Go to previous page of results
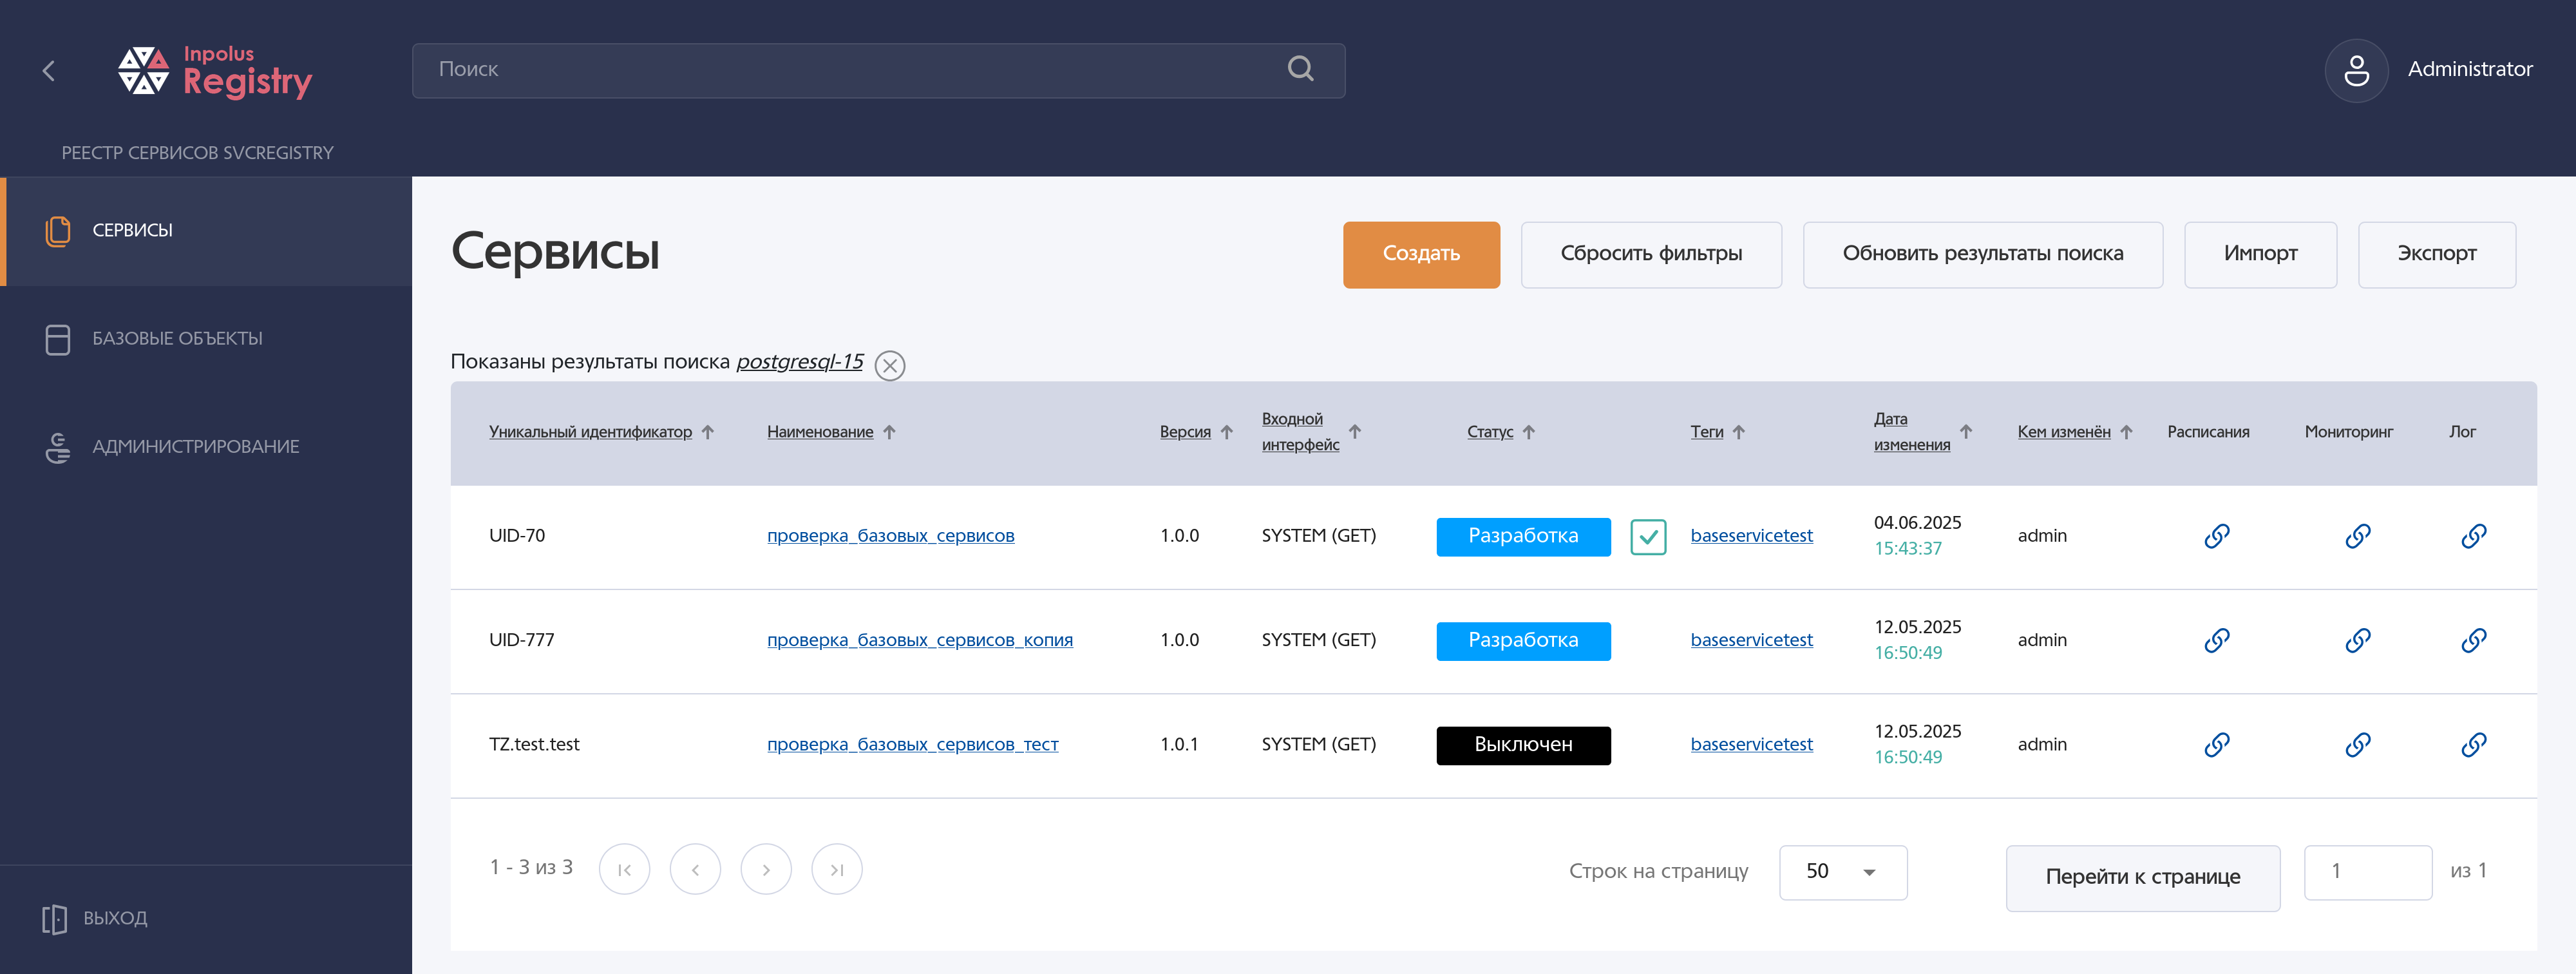 (x=695, y=869)
